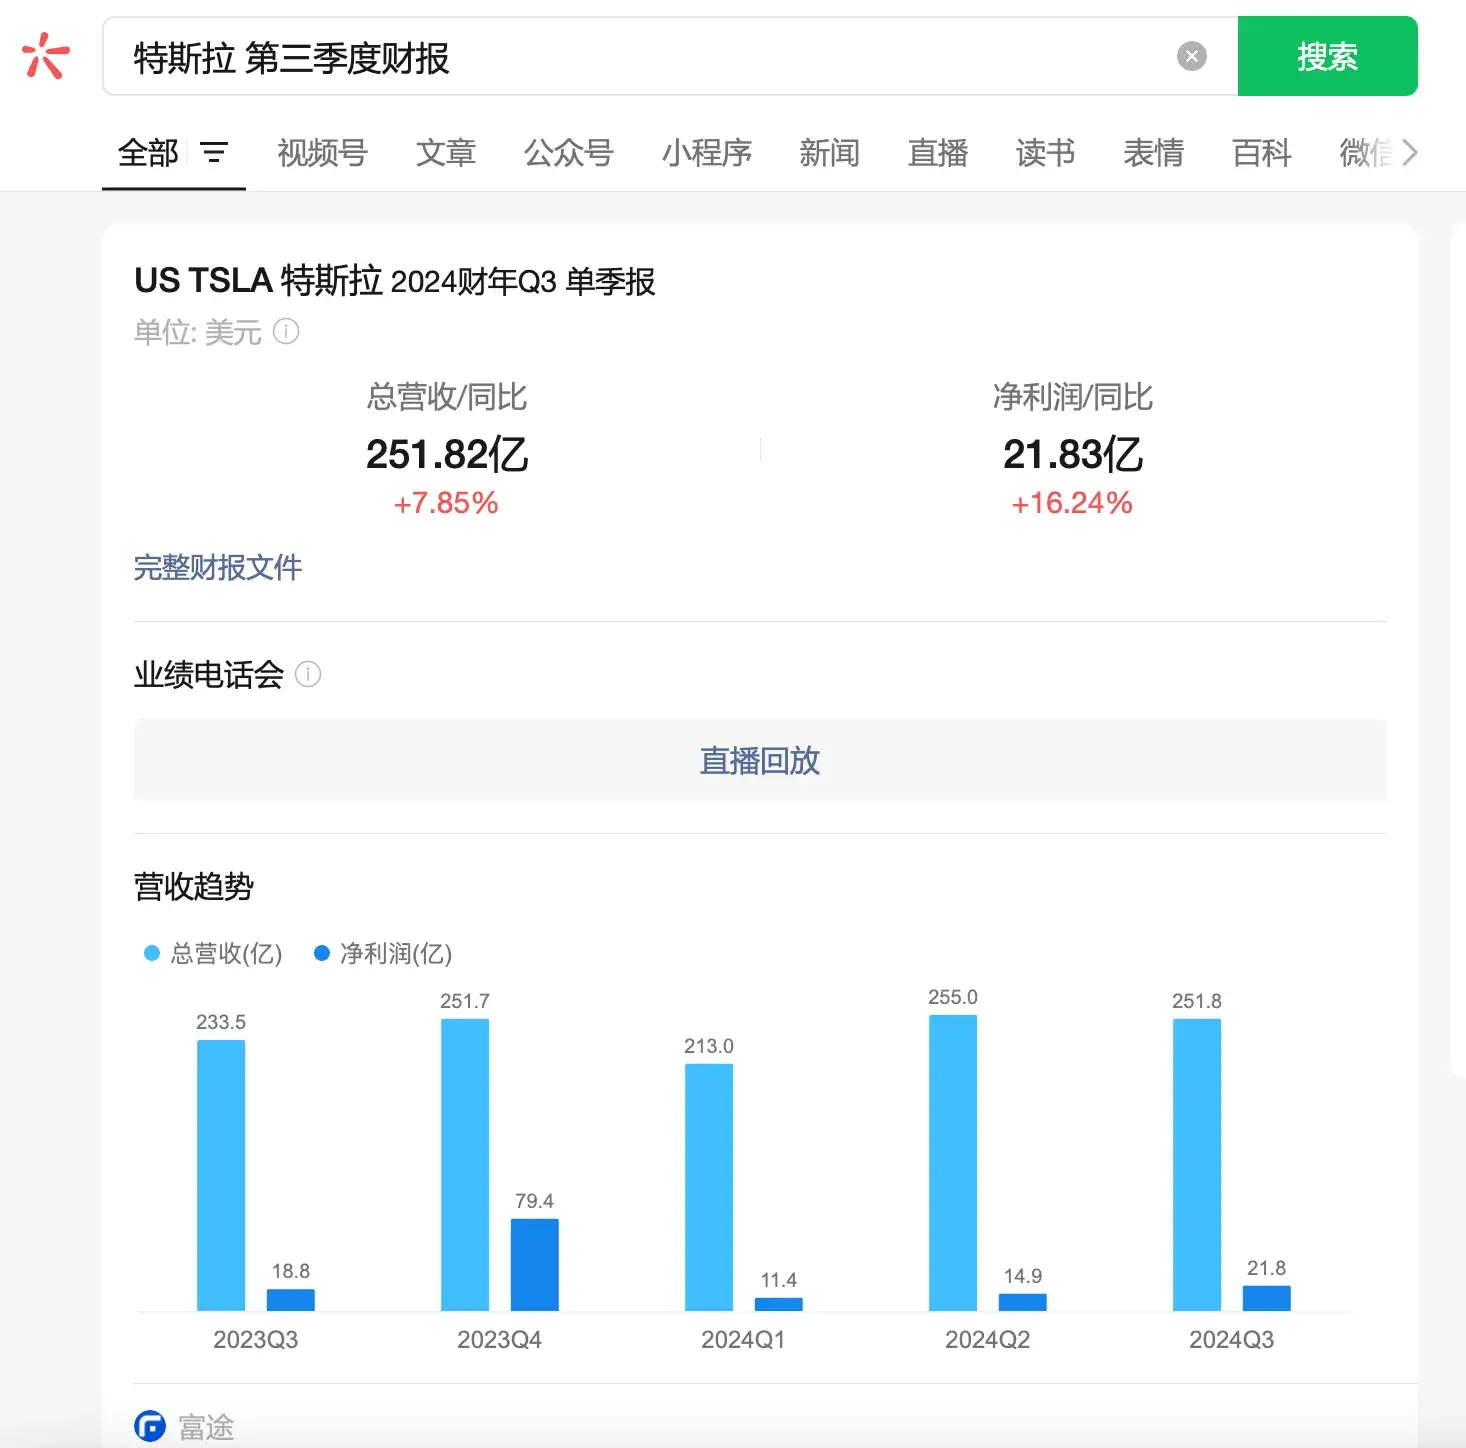
Task: Click the 富途 source logo icon
Action: coord(150,1426)
